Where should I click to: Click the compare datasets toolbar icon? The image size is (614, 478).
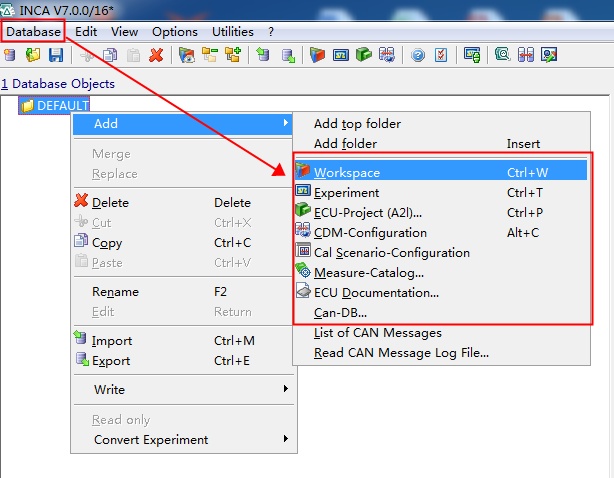[x=526, y=55]
